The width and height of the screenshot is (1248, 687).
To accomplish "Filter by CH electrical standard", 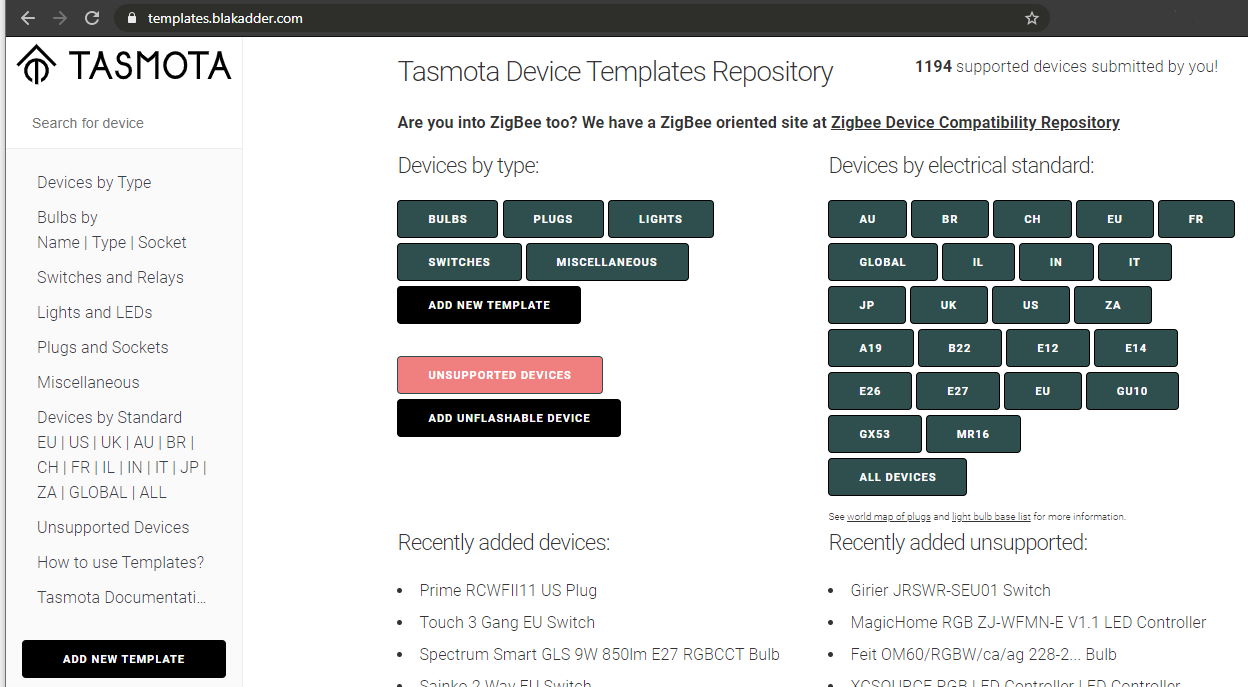I will (1032, 219).
